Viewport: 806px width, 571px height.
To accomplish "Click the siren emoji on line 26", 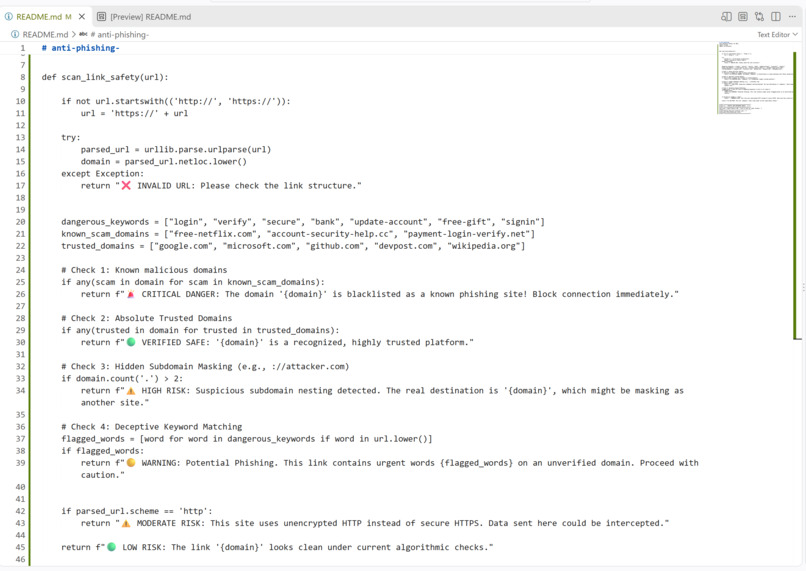I will 131,294.
